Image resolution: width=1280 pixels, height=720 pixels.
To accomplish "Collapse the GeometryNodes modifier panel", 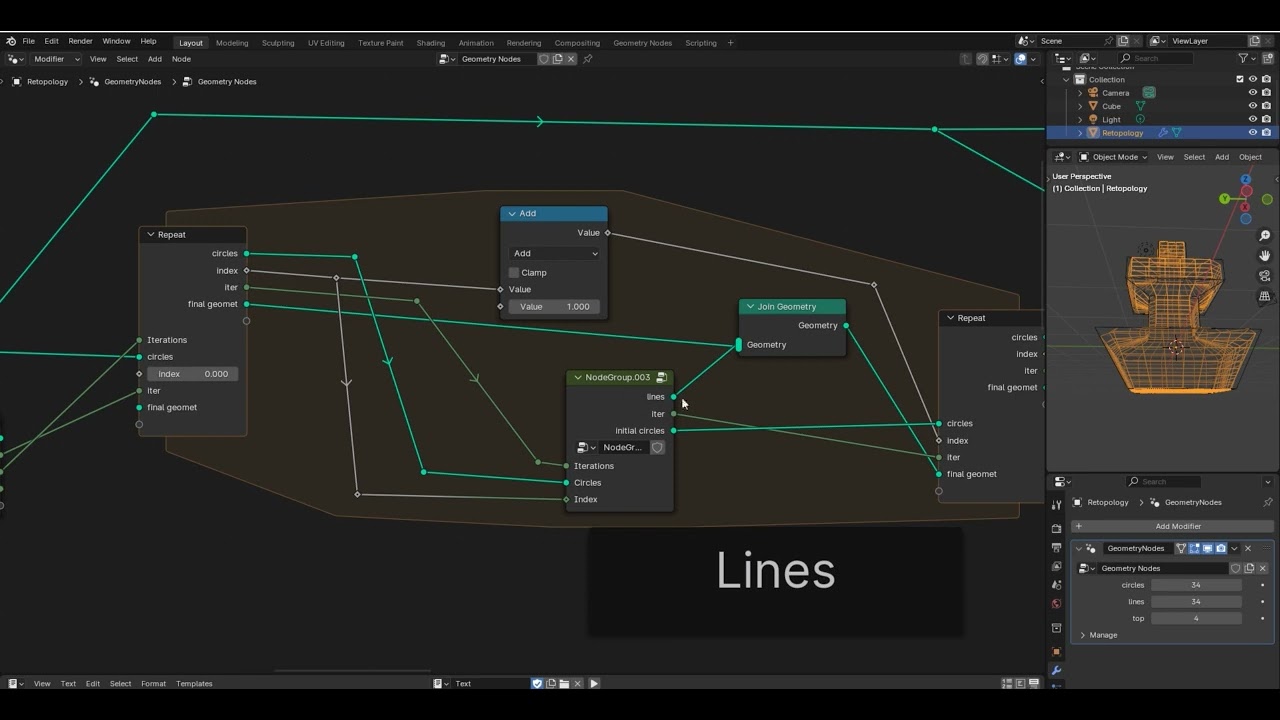I will pyautogui.click(x=1080, y=548).
